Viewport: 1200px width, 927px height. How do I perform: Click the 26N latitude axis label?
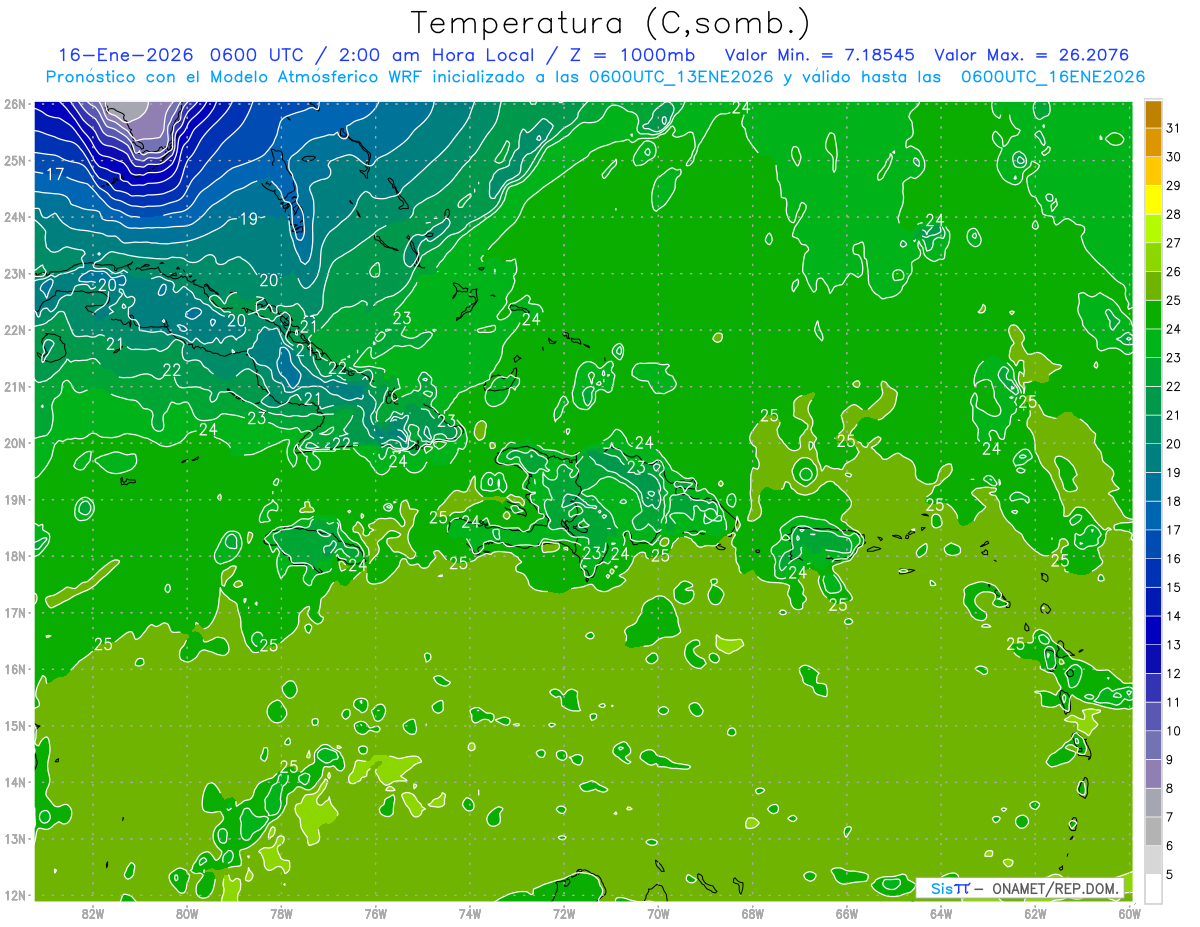[x=14, y=104]
